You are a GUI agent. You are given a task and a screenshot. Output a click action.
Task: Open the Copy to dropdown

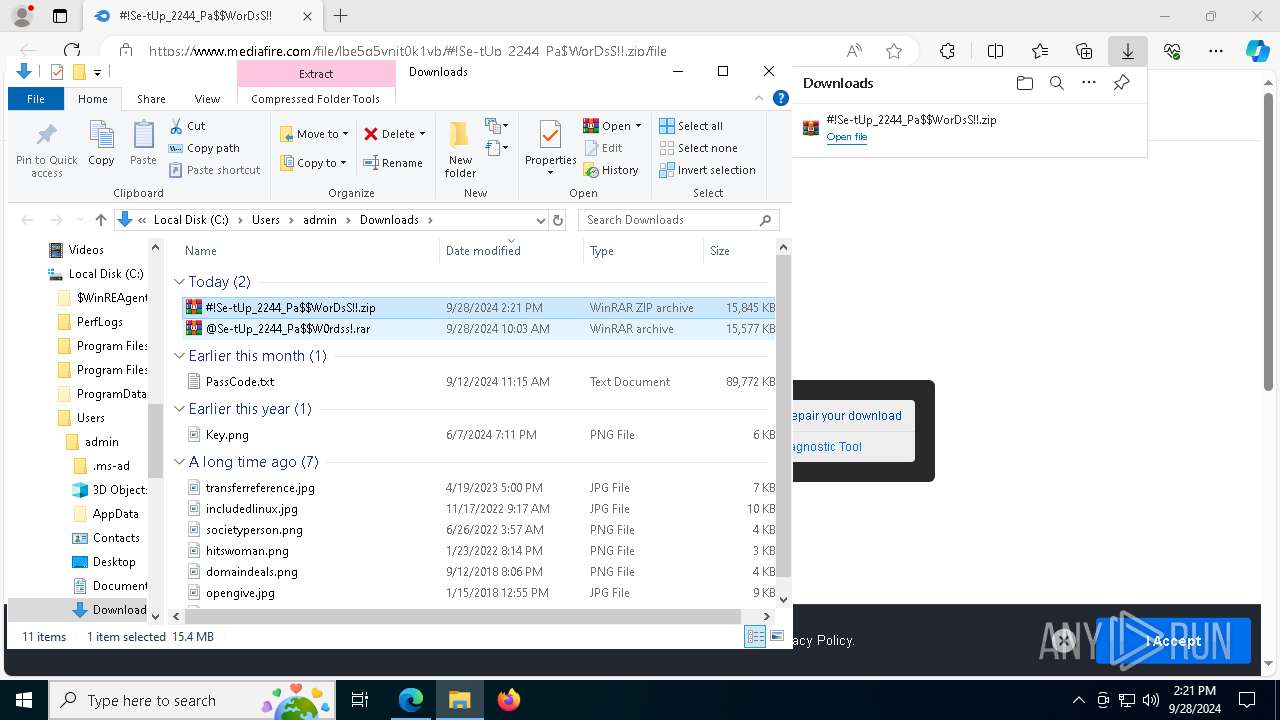314,163
